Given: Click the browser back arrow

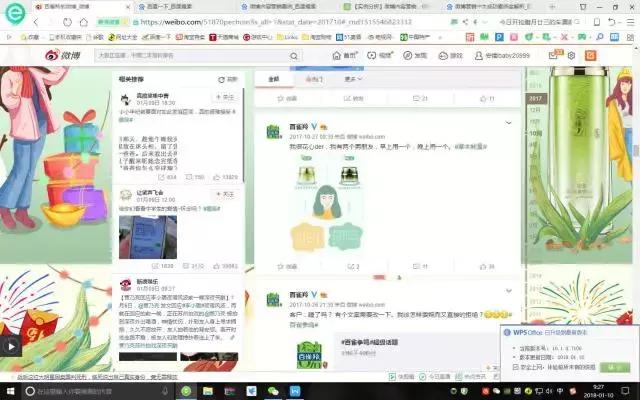Looking at the screenshot, I should pyautogui.click(x=36, y=22).
